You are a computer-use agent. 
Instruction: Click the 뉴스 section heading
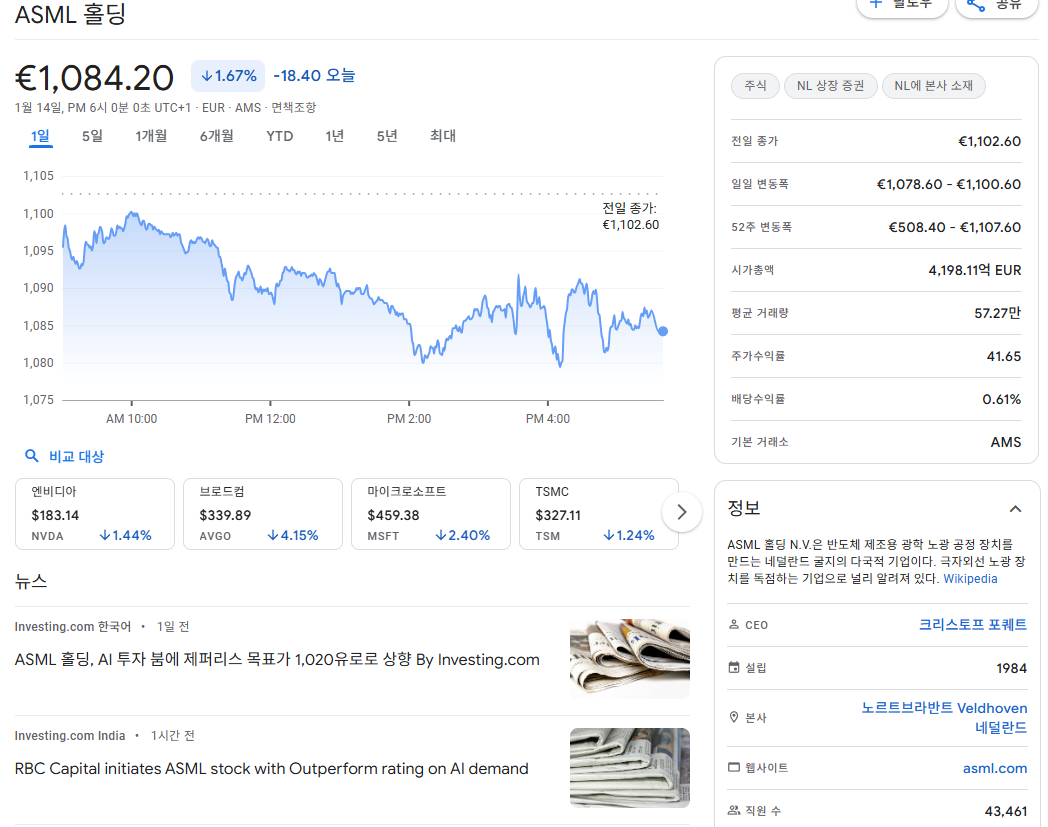tap(31, 581)
